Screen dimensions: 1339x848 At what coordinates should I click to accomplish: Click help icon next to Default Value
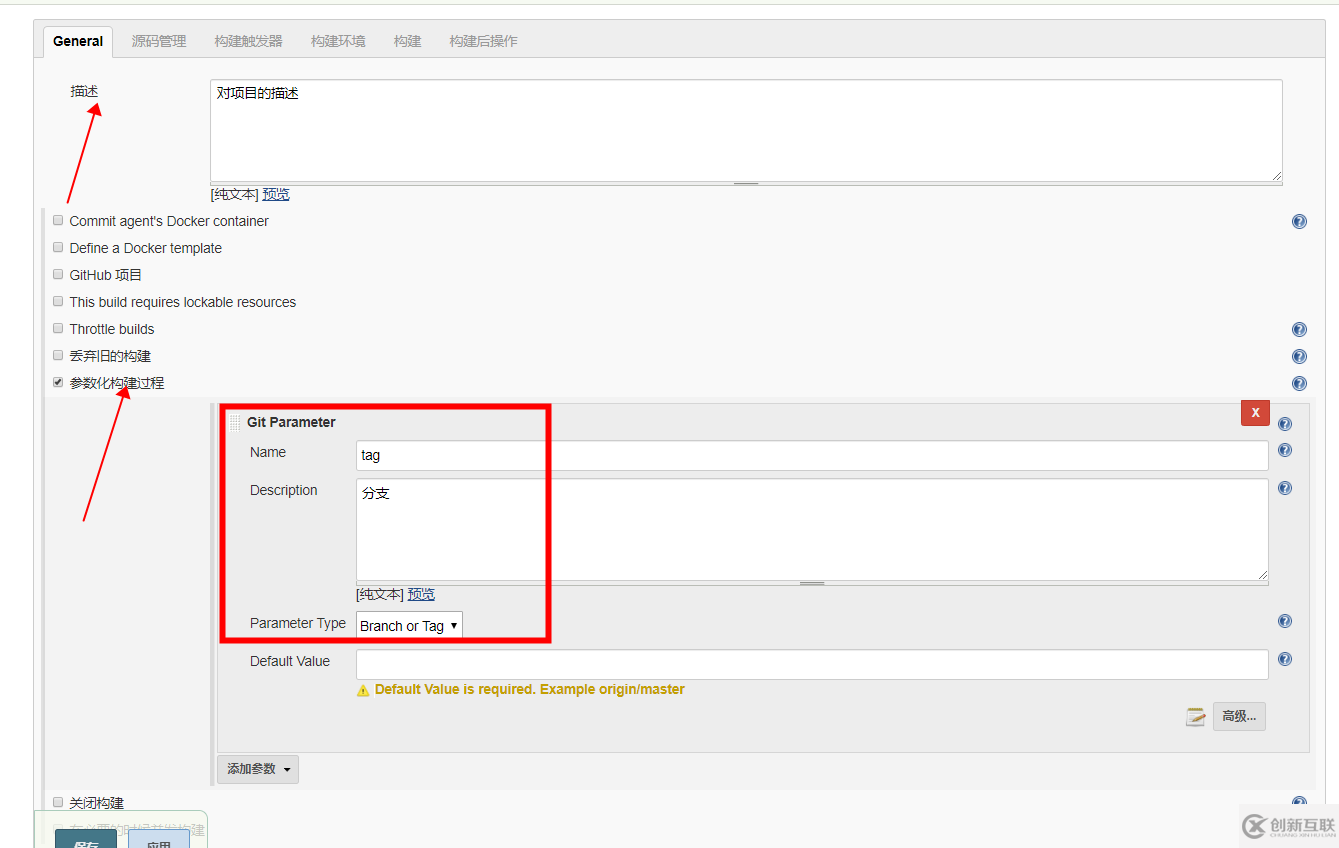(1284, 658)
